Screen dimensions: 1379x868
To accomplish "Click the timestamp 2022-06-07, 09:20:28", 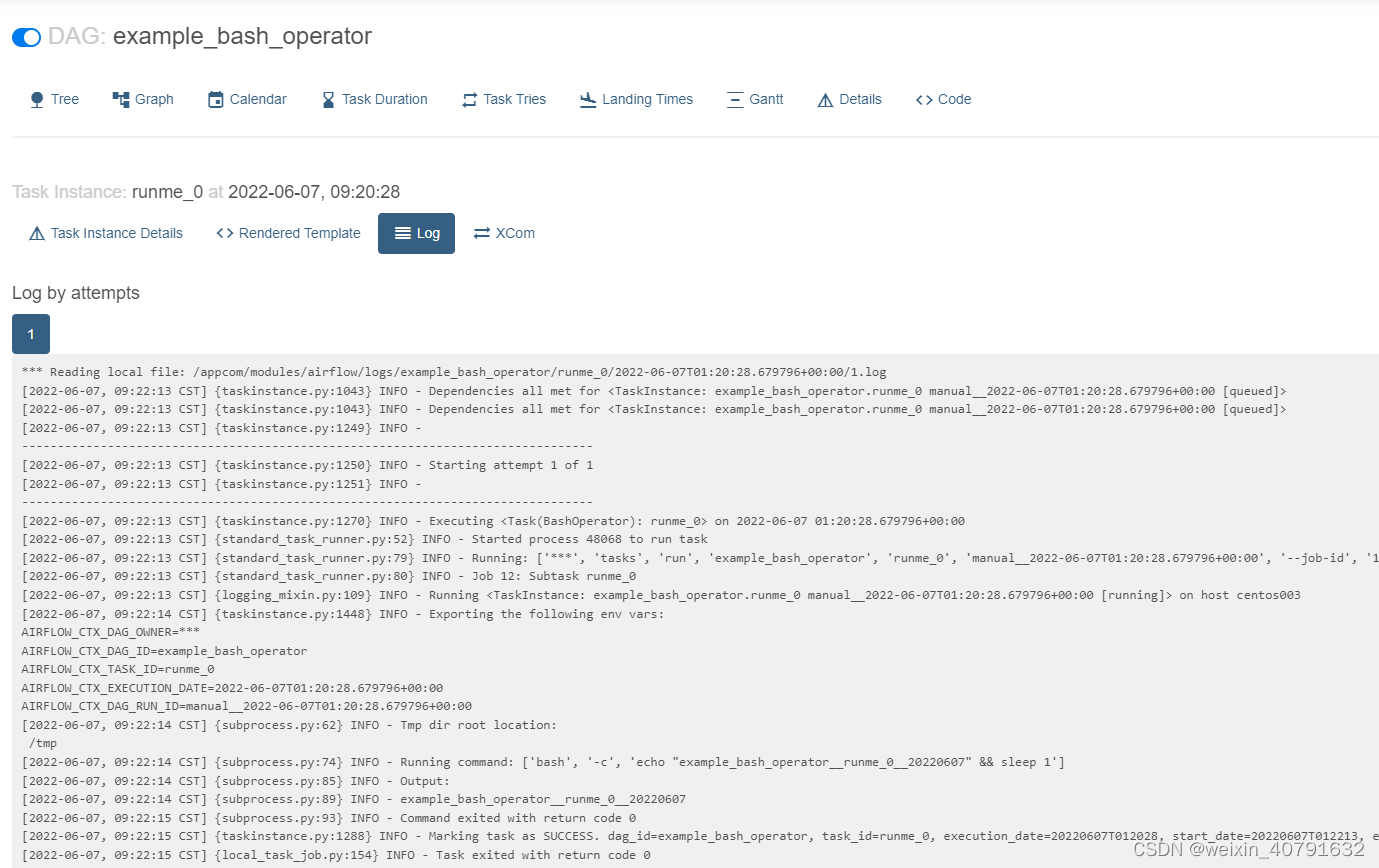I will 314,192.
